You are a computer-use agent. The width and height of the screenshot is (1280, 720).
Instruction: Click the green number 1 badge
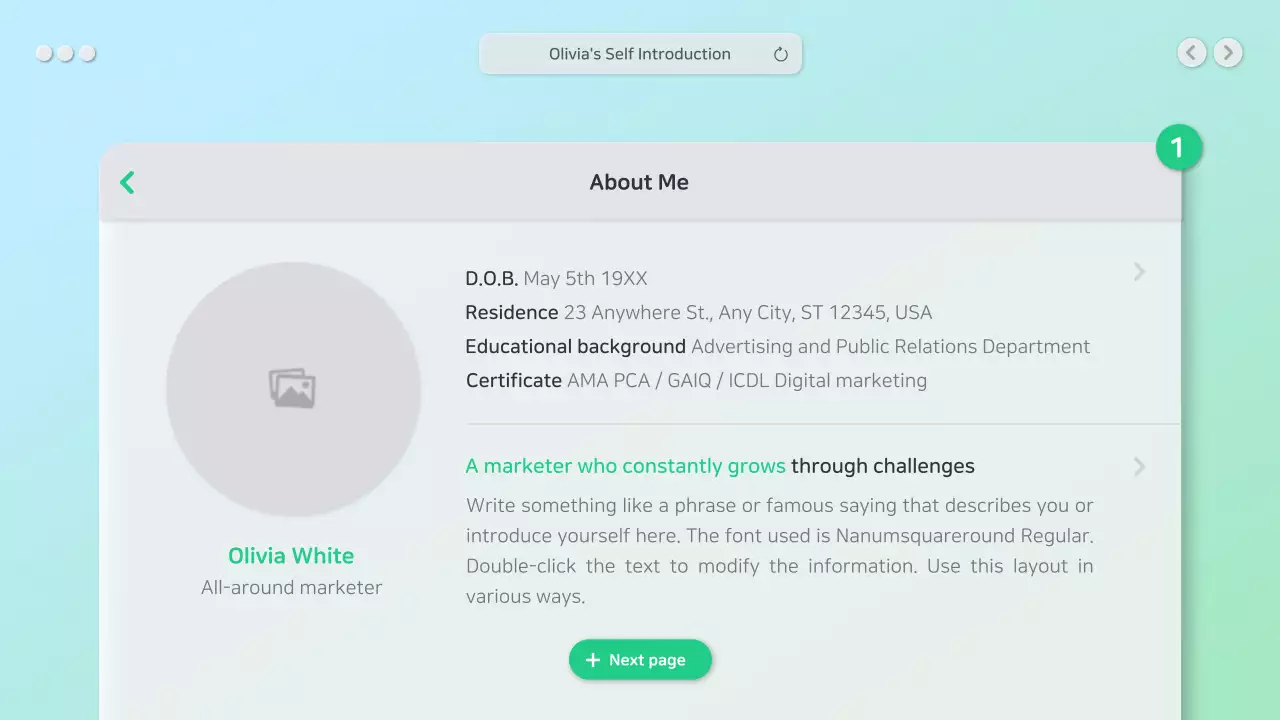[x=1178, y=148]
